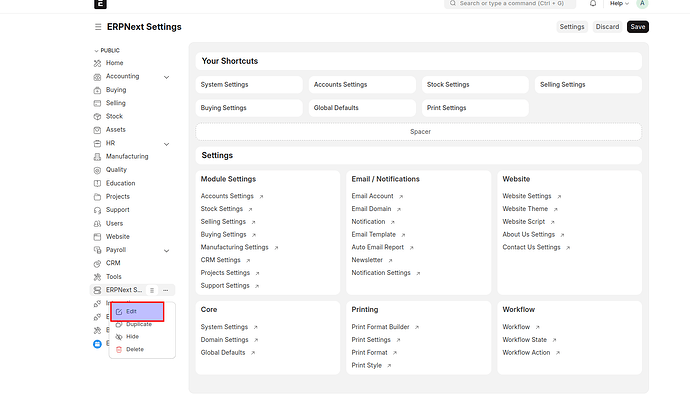The height and width of the screenshot is (401, 690).
Task: Expand the Accounting sidebar chevron
Action: tap(166, 77)
